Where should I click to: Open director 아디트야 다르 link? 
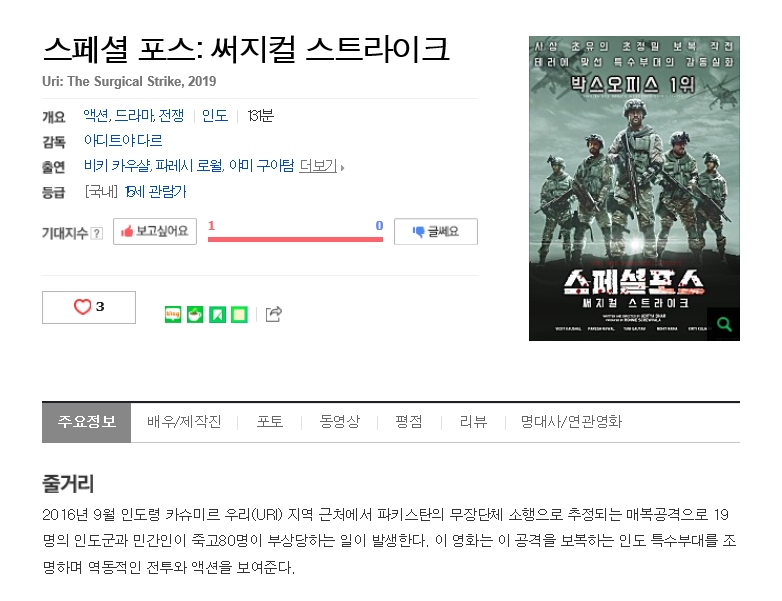tap(123, 141)
